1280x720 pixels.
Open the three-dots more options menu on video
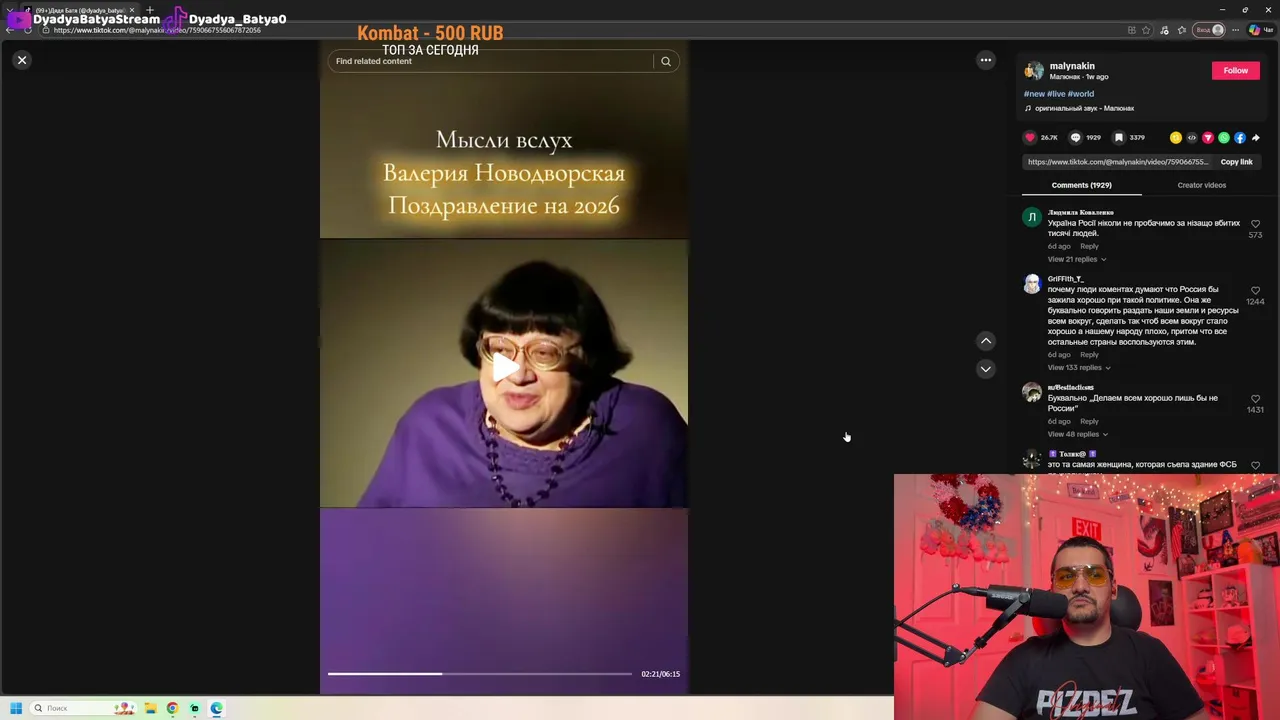(x=985, y=60)
